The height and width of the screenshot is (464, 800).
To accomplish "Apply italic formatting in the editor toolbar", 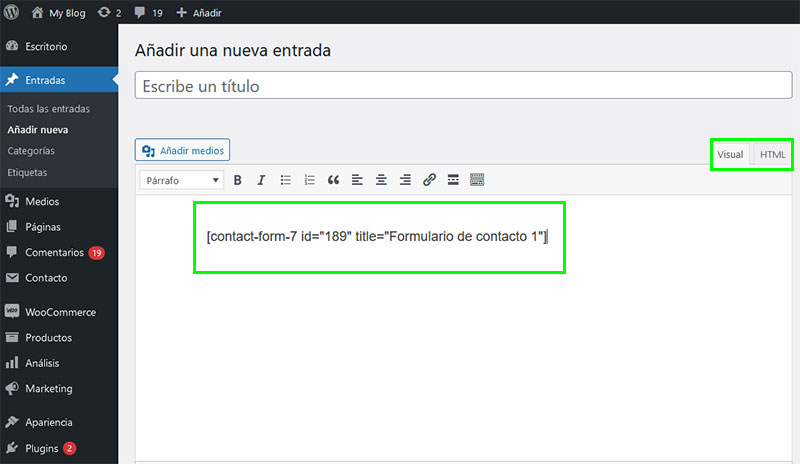I will (261, 180).
